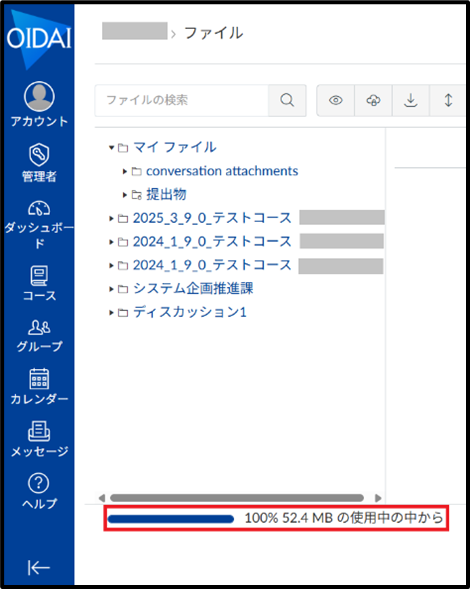Open the ヘルプ help menu
Image resolution: width=470 pixels, height=589 pixels.
coord(39,491)
